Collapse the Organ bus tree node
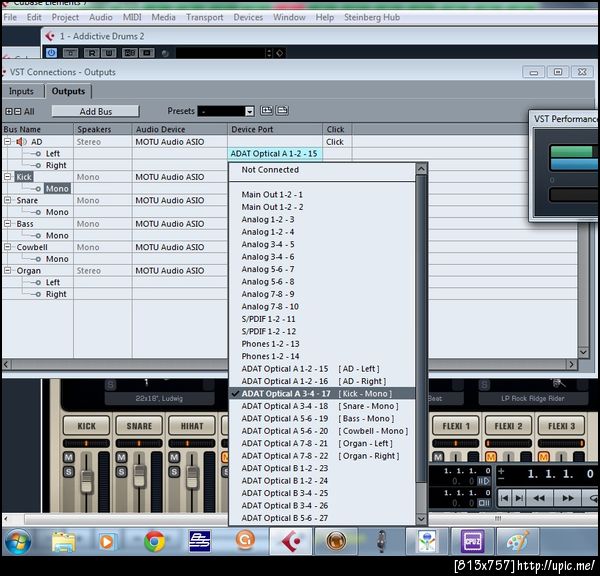This screenshot has width=600, height=576. [8, 271]
